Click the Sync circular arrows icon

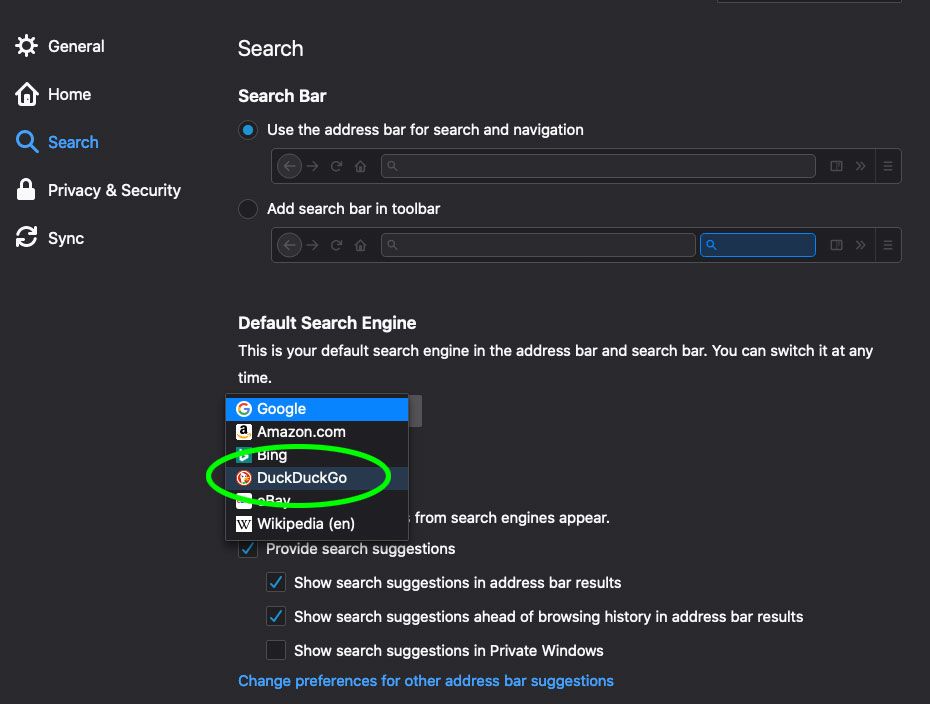click(24, 238)
